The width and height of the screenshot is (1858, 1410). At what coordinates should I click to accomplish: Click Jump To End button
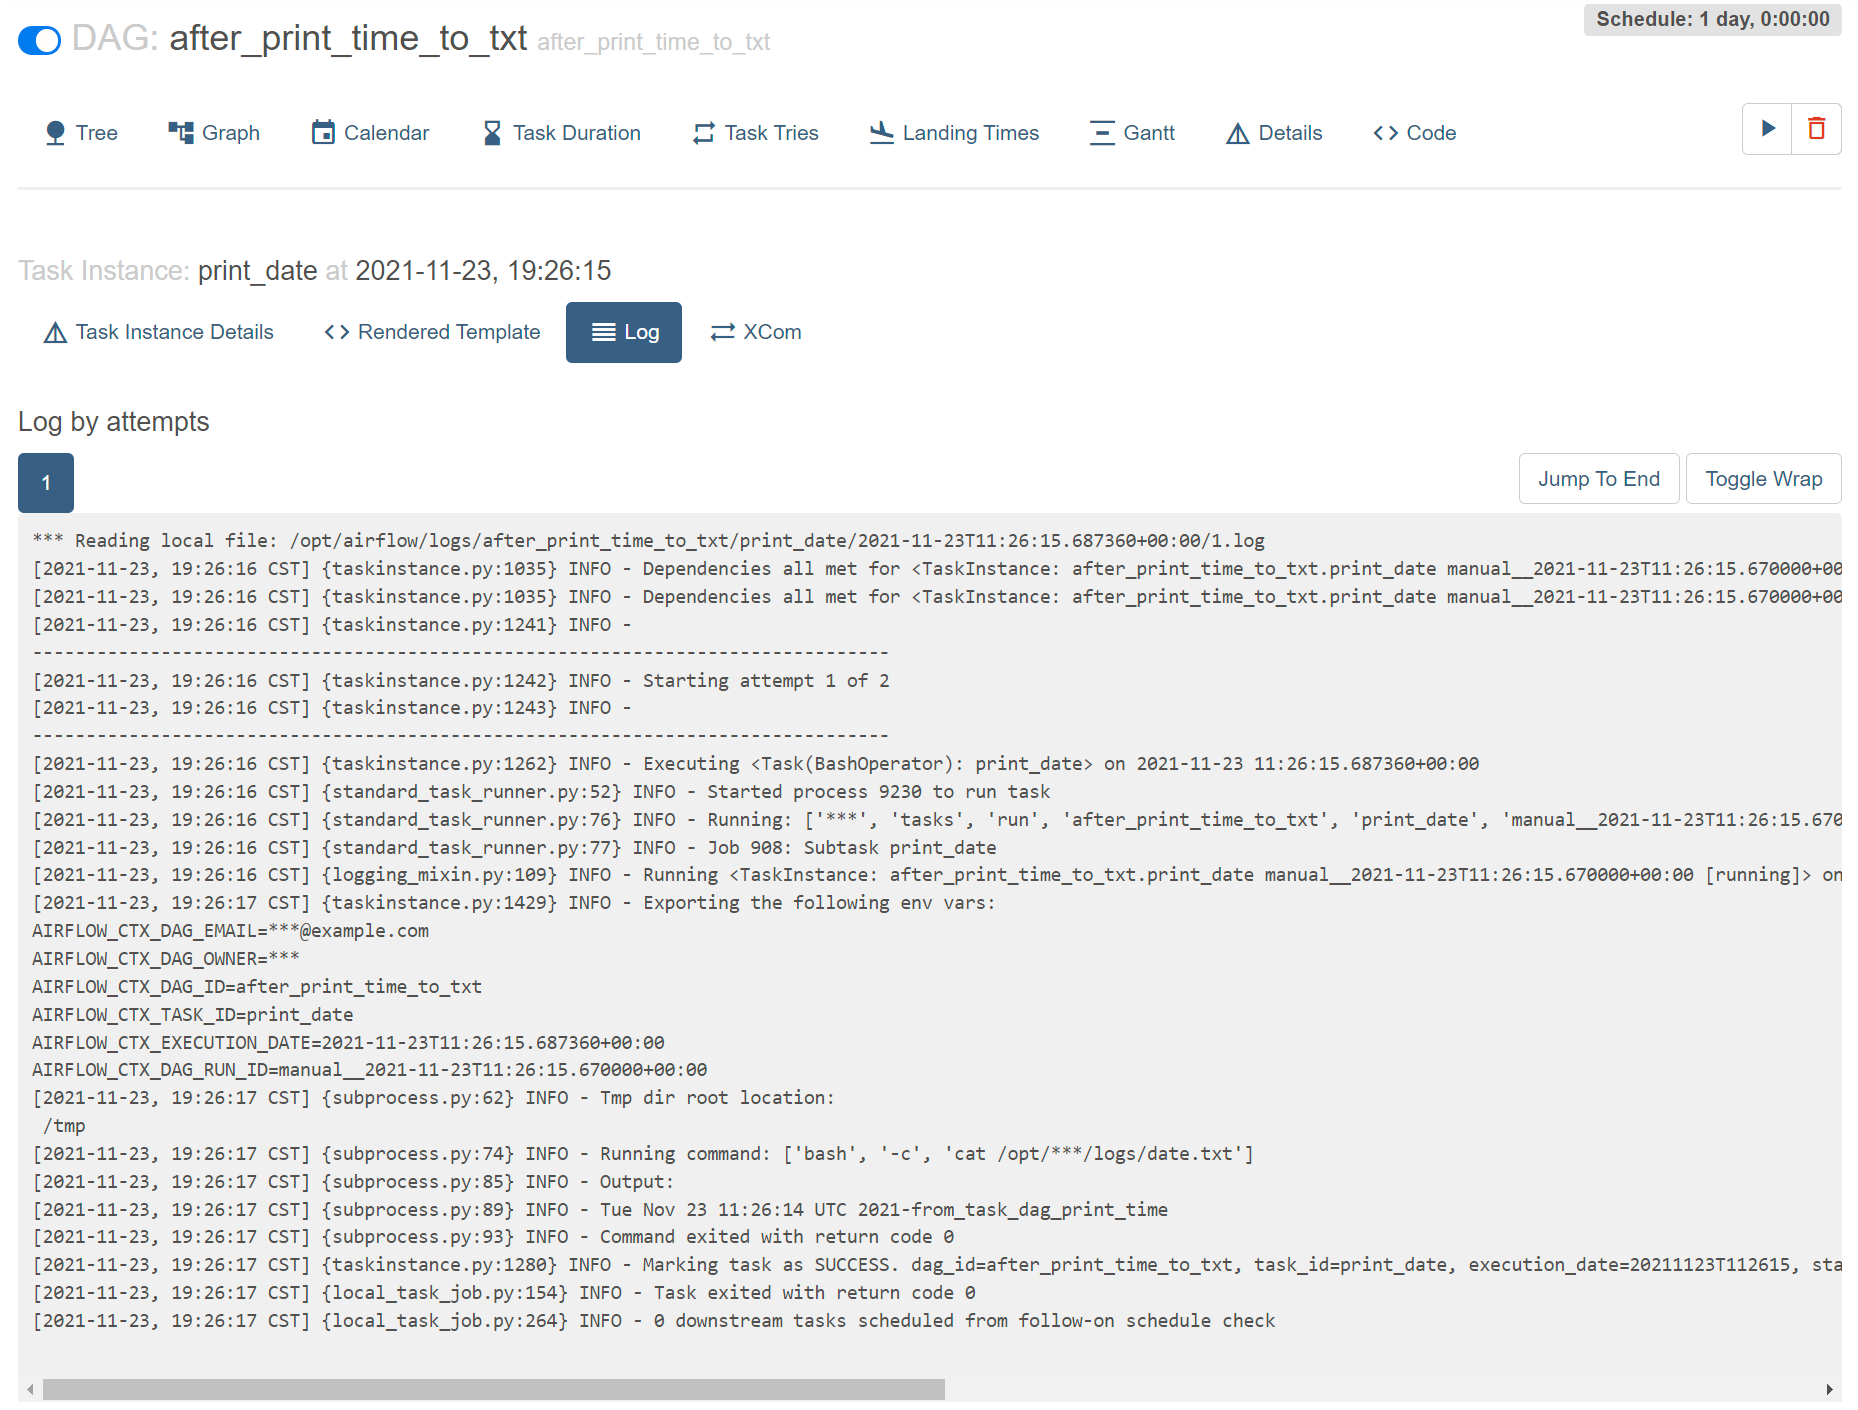click(x=1598, y=479)
